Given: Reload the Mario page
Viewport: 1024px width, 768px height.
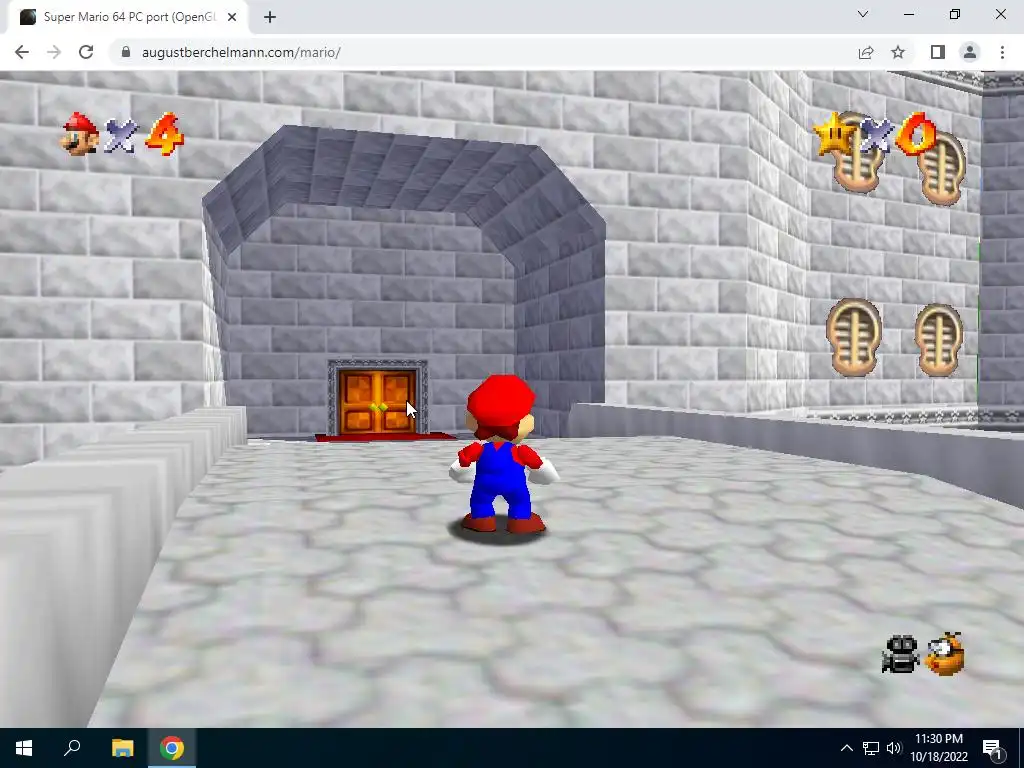Looking at the screenshot, I should [86, 52].
